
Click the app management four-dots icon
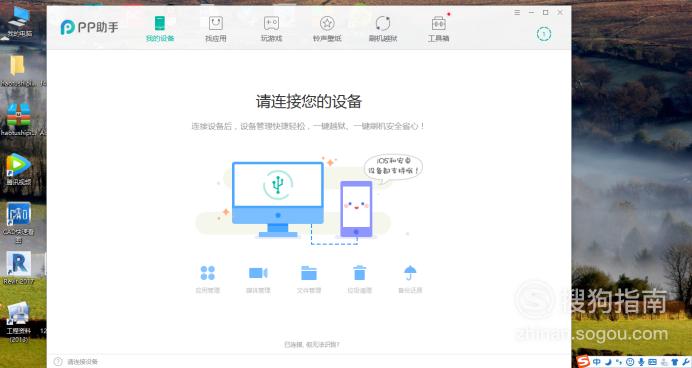click(207, 273)
